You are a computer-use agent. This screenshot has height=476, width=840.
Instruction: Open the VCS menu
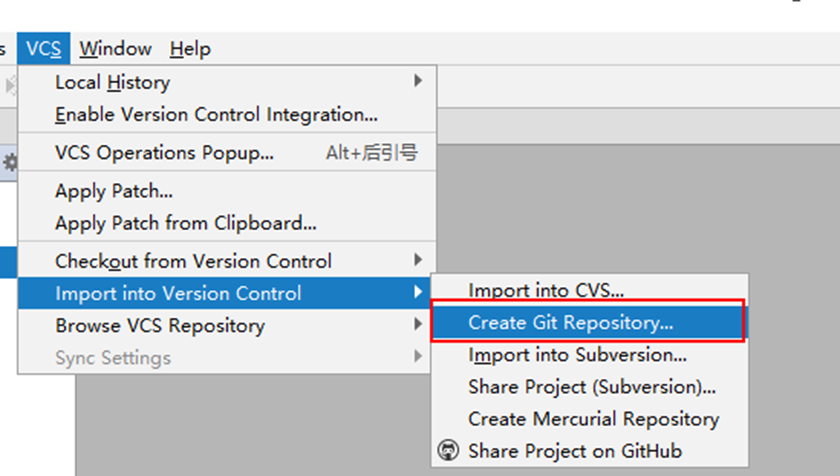pos(43,49)
